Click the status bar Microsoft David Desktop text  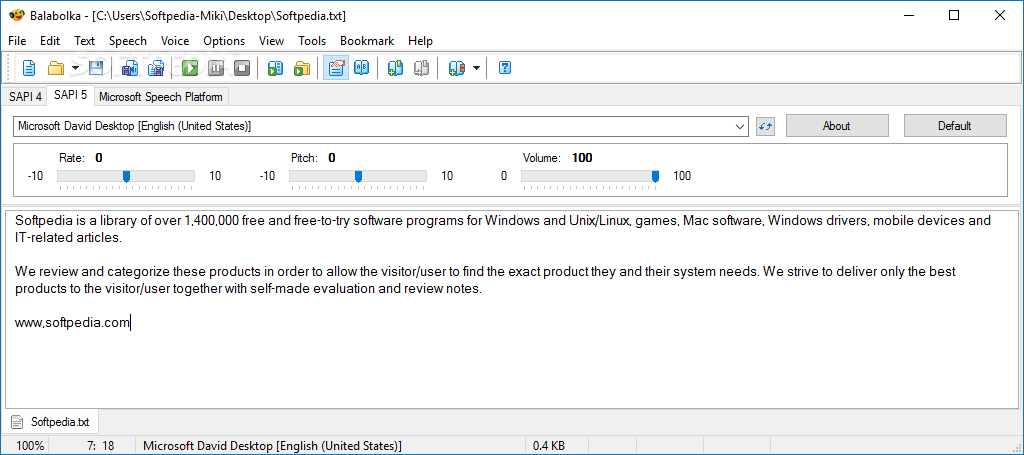pos(272,446)
